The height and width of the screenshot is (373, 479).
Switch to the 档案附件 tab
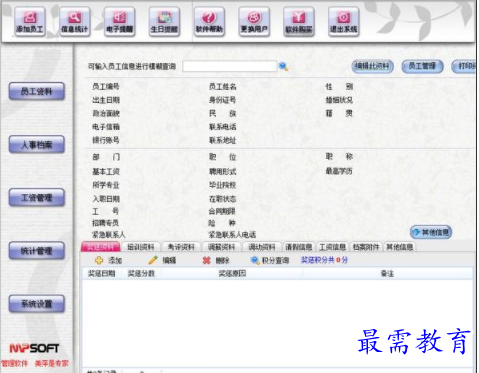tap(366, 247)
